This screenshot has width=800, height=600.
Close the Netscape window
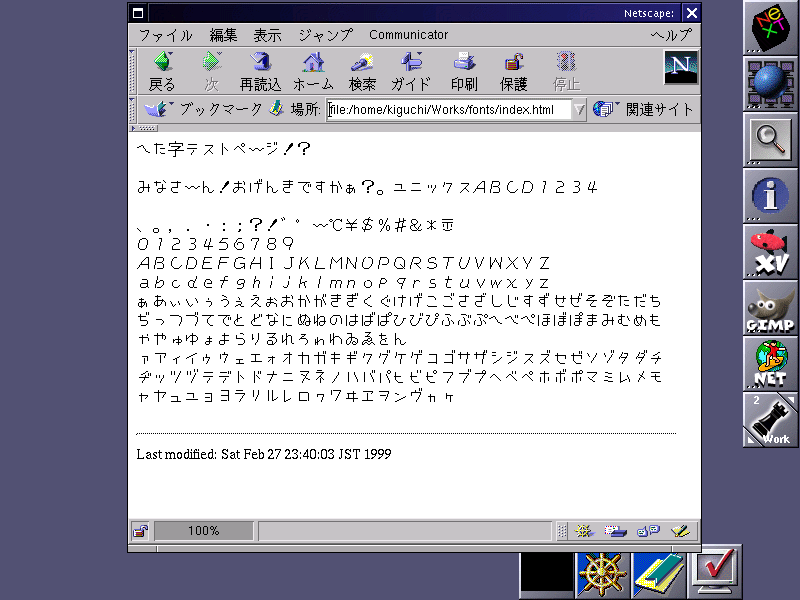(x=691, y=13)
